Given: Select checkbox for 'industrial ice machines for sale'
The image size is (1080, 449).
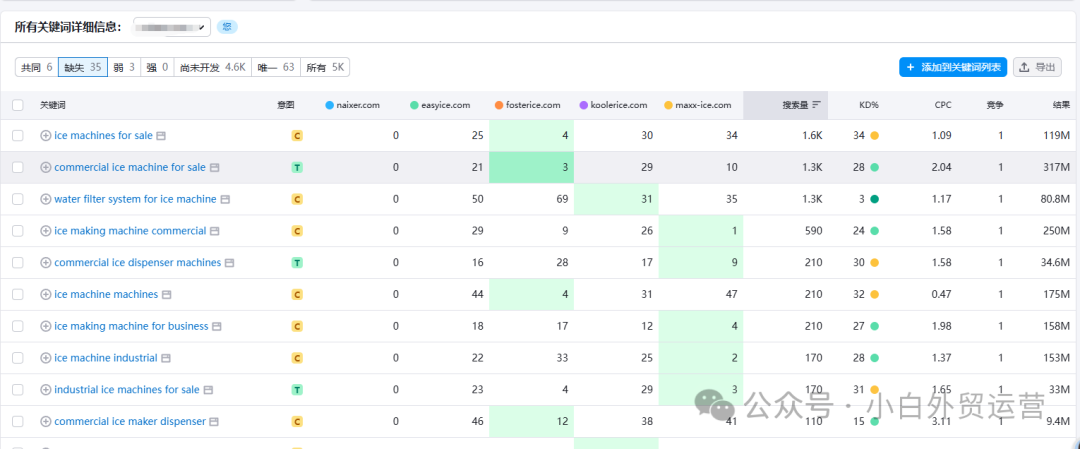Looking at the screenshot, I should coord(18,390).
